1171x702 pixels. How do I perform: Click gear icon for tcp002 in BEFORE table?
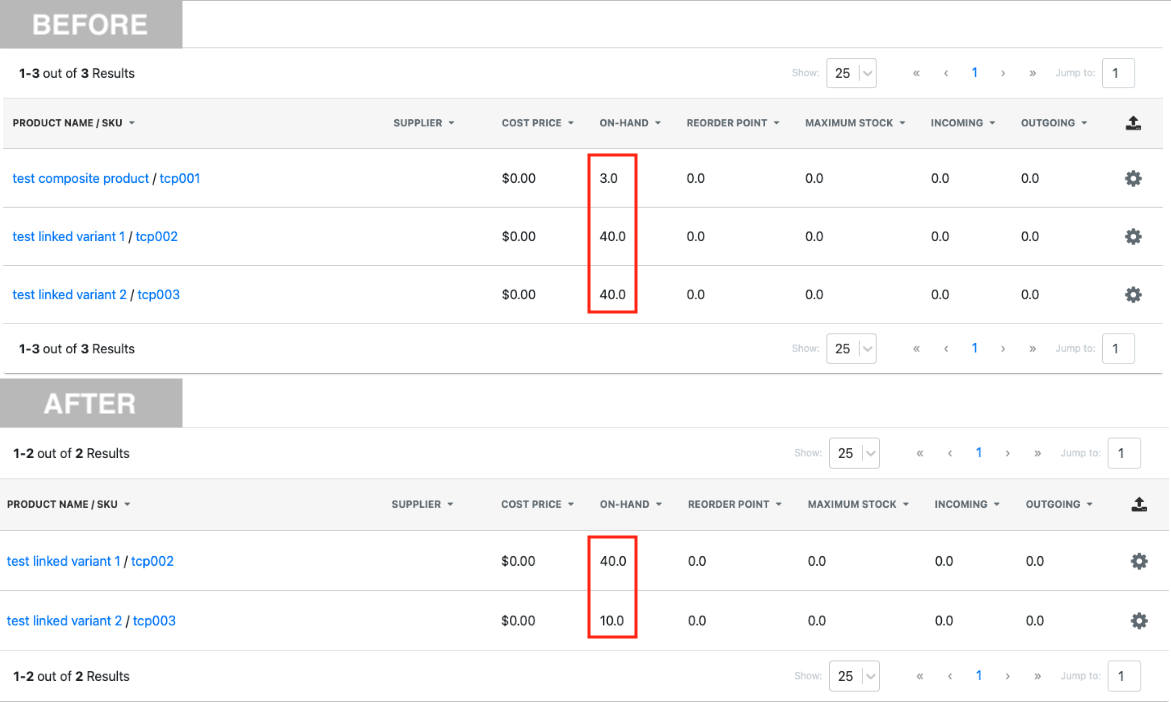coord(1133,237)
